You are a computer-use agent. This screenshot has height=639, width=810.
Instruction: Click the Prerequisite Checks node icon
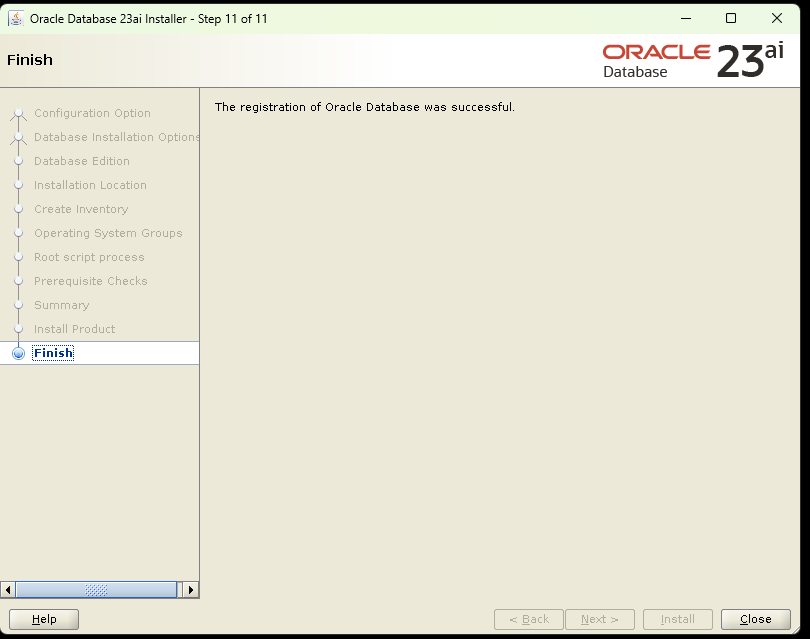click(x=18, y=281)
